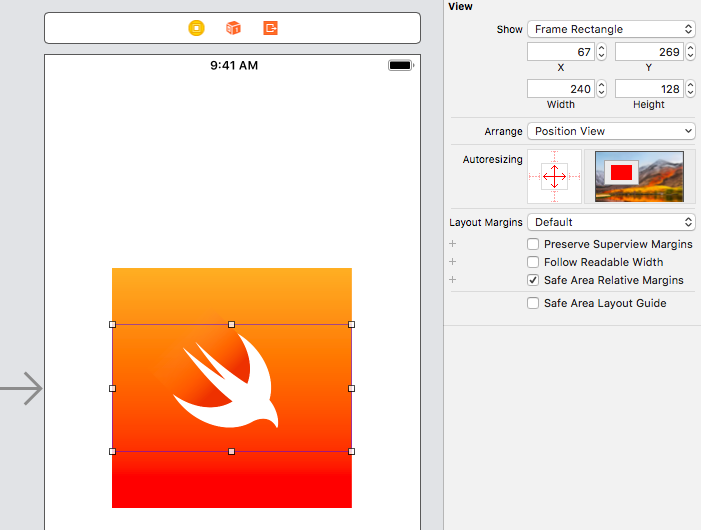Click the autoresizing preview thumbnail
This screenshot has width=701, height=530.
coord(639,176)
